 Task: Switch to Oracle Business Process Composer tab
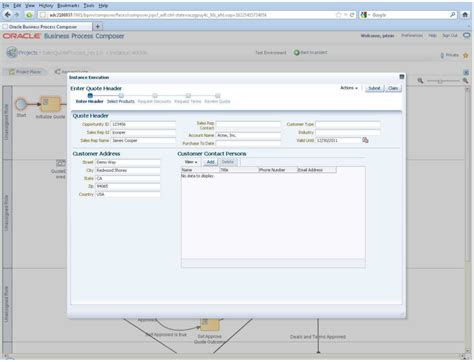46,26
